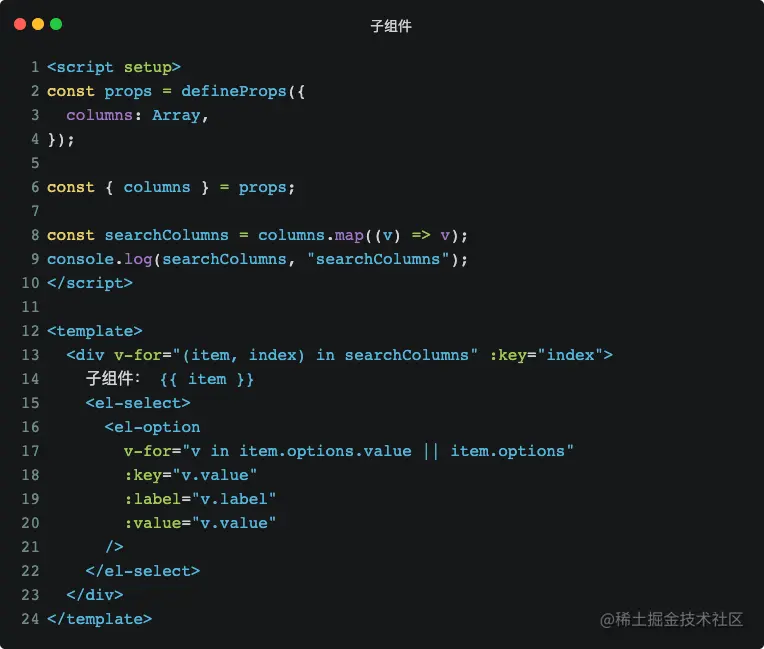Click the "searchColumns" string literal on line 9

click(378, 259)
